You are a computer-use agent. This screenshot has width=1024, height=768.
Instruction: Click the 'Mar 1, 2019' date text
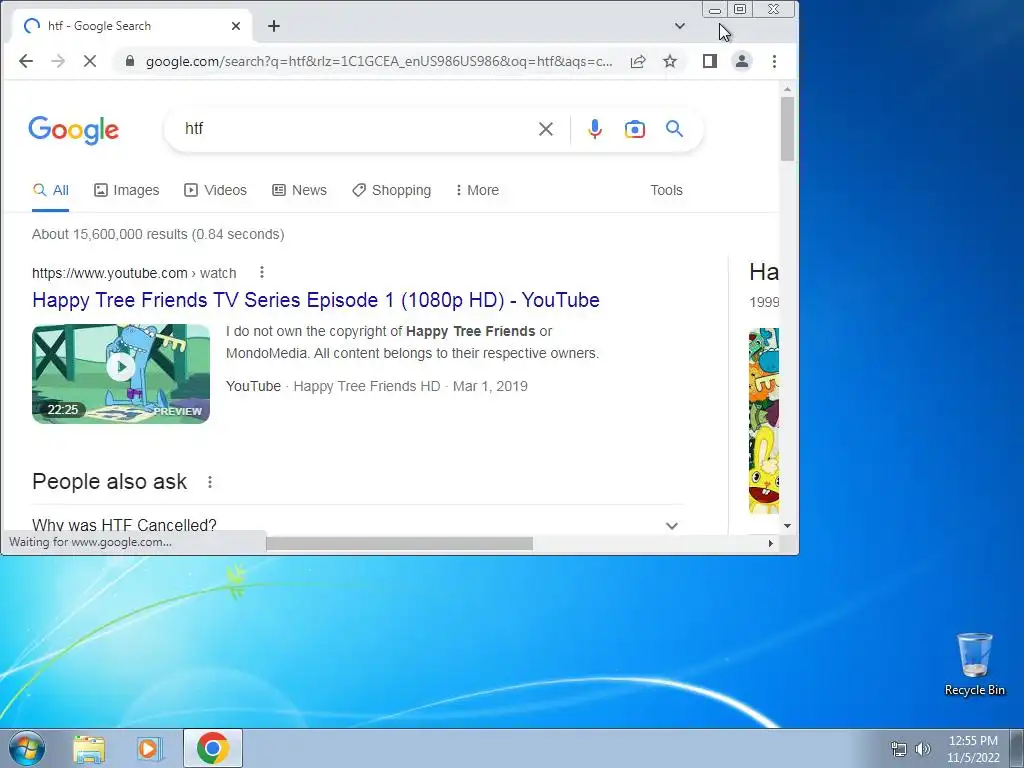coord(490,386)
